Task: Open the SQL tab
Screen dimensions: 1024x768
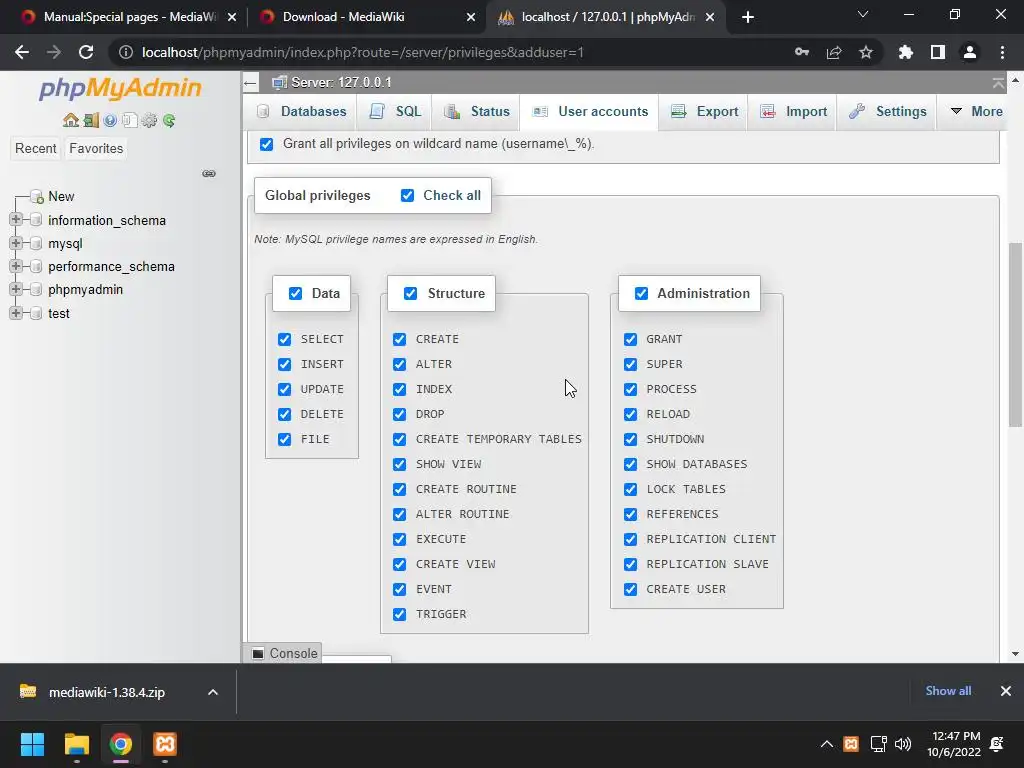Action: point(395,112)
